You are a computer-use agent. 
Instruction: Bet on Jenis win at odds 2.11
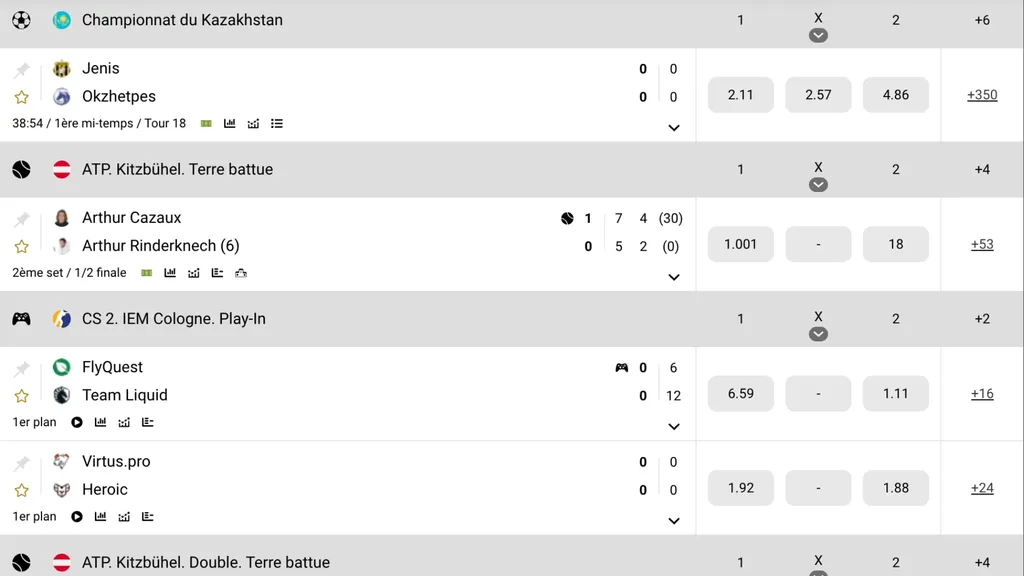[x=740, y=95]
